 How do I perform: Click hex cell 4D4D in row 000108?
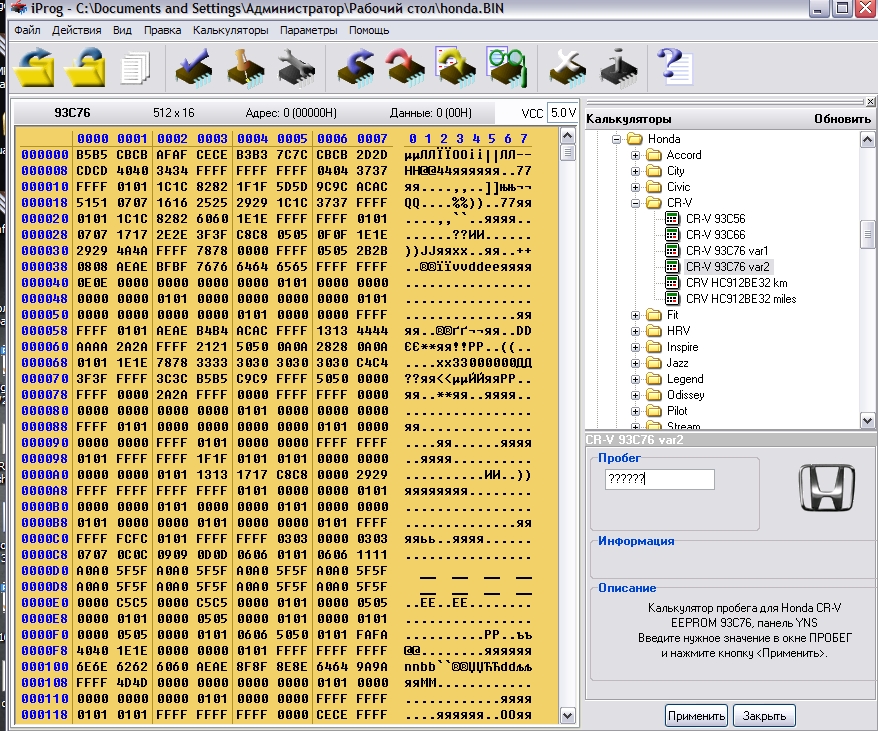pyautogui.click(x=132, y=683)
